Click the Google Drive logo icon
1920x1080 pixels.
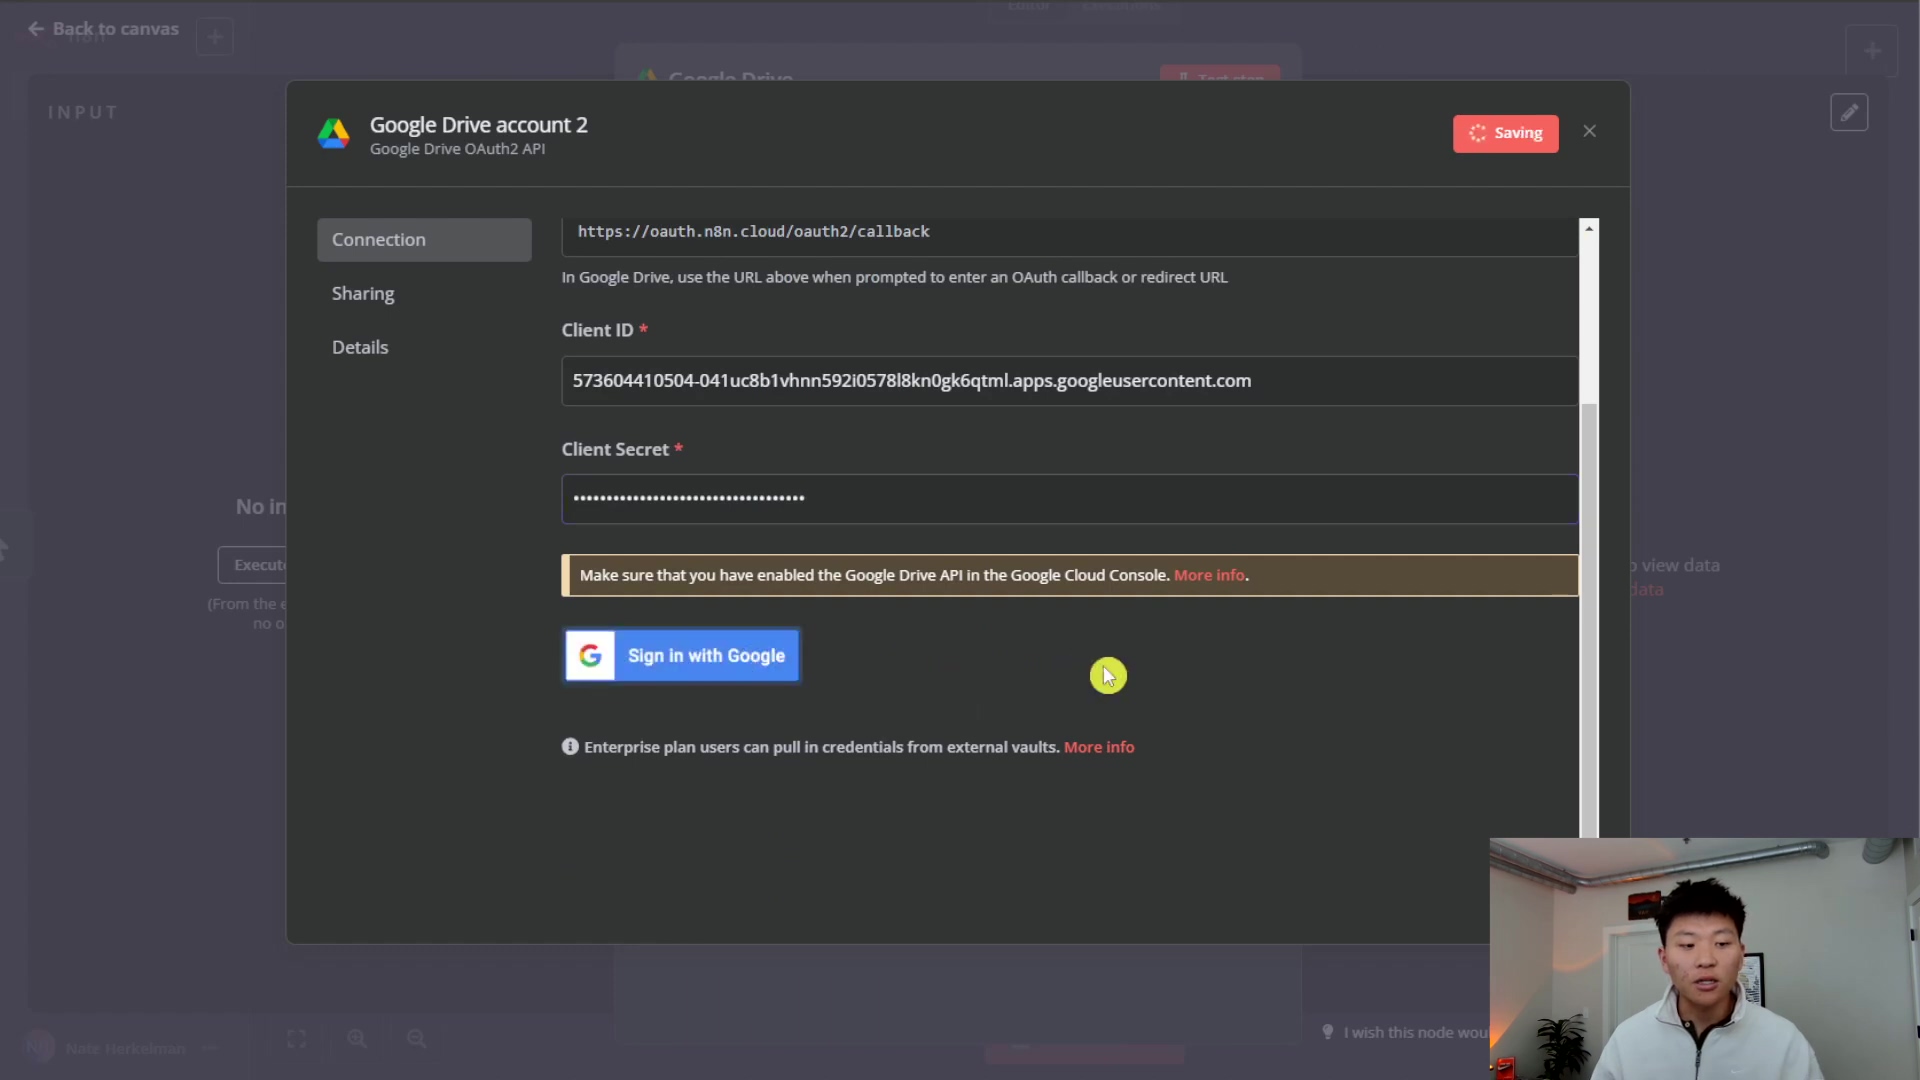(334, 134)
